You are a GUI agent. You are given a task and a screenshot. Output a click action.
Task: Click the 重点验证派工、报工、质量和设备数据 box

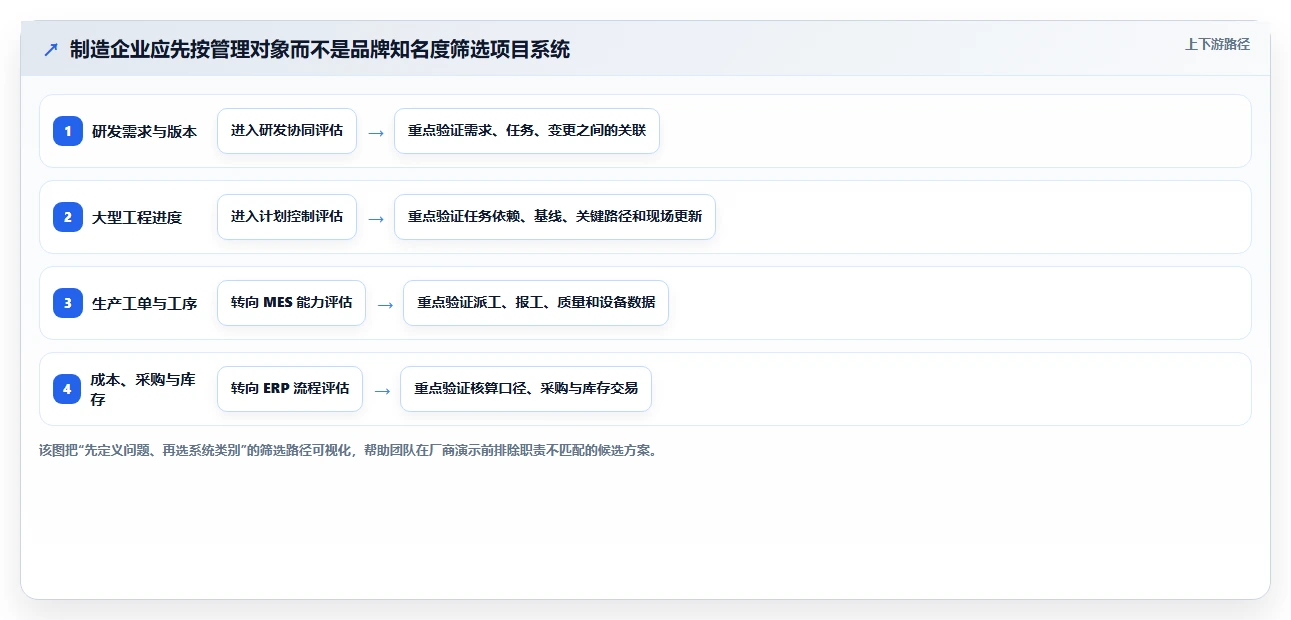(536, 303)
